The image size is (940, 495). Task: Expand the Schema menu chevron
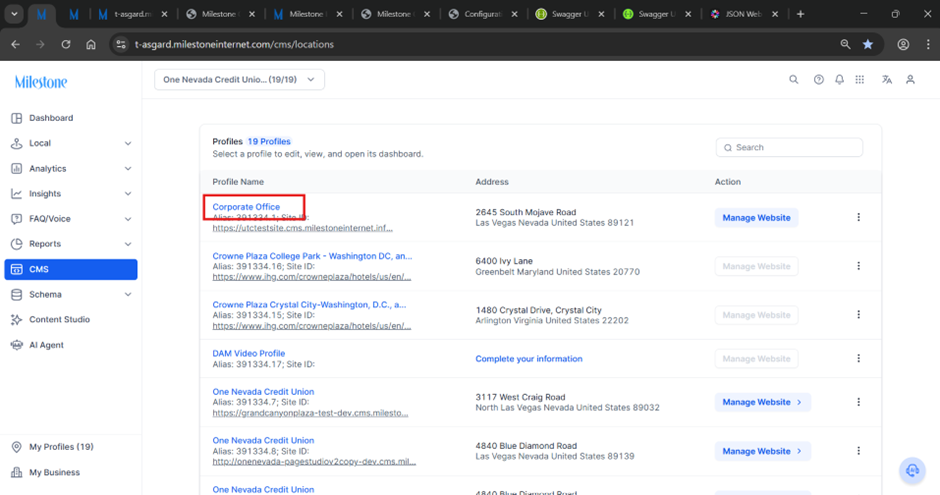[x=128, y=294]
